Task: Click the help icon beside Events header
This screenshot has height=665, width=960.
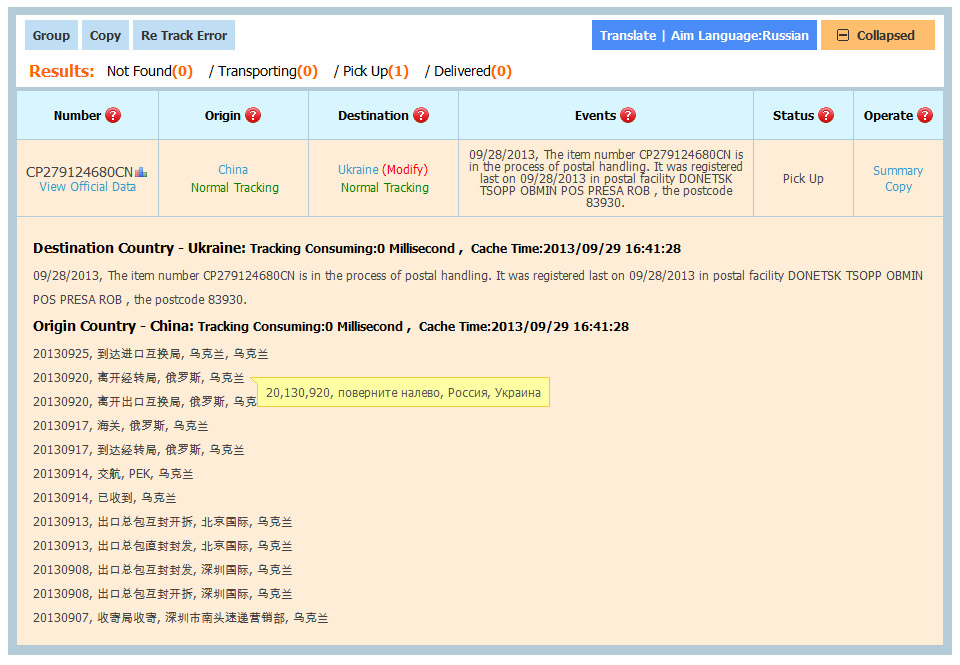Action: coord(628,115)
